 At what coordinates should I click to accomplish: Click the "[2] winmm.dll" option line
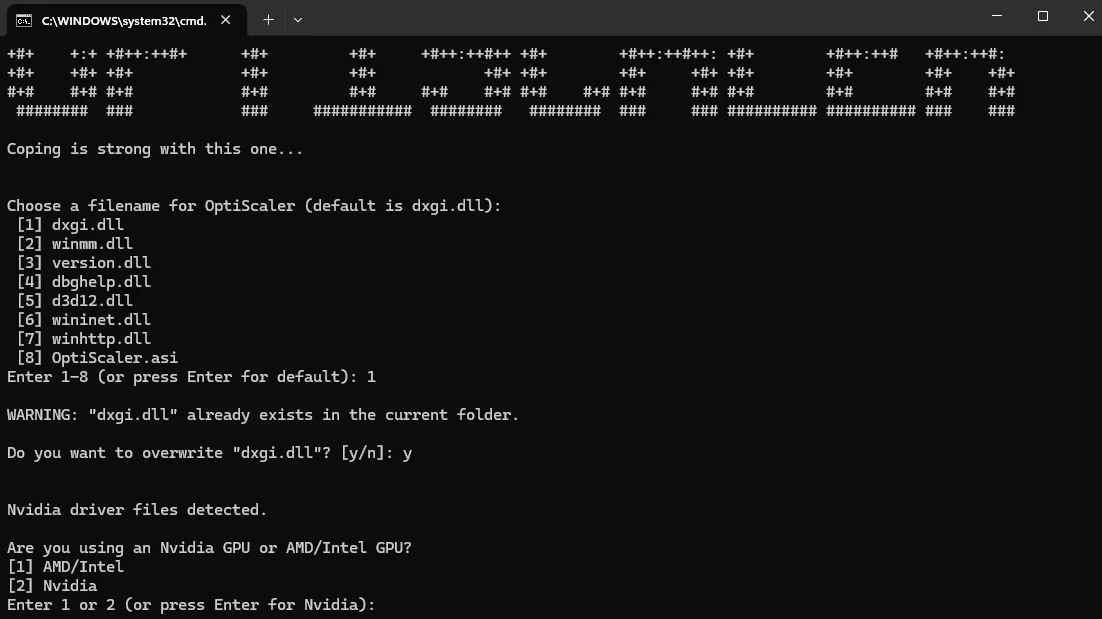click(x=74, y=244)
